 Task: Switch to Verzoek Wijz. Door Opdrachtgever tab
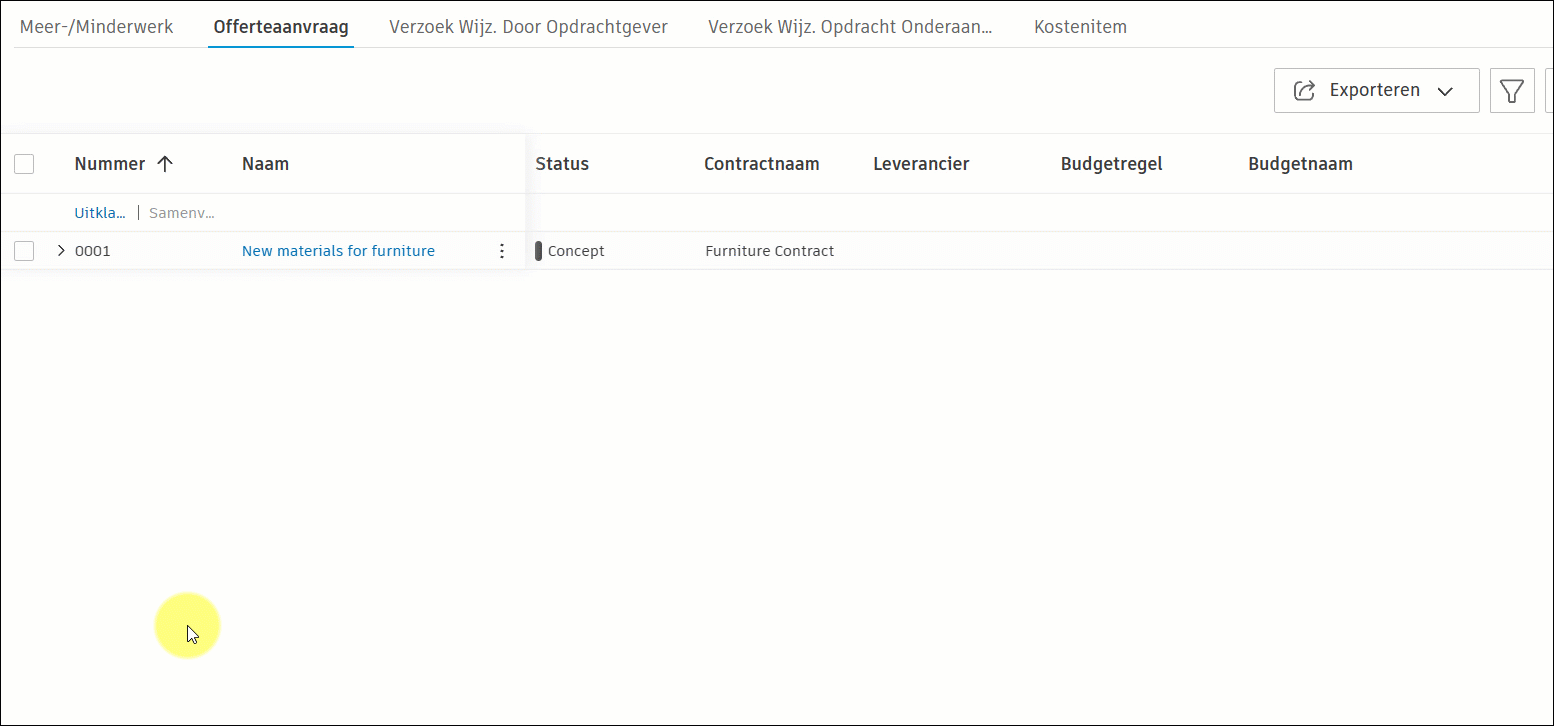click(x=528, y=26)
